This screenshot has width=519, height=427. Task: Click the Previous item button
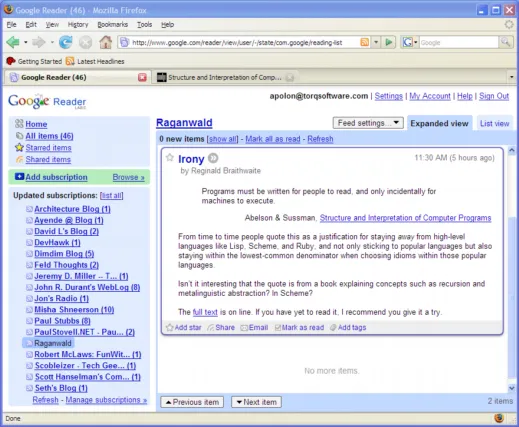click(192, 402)
